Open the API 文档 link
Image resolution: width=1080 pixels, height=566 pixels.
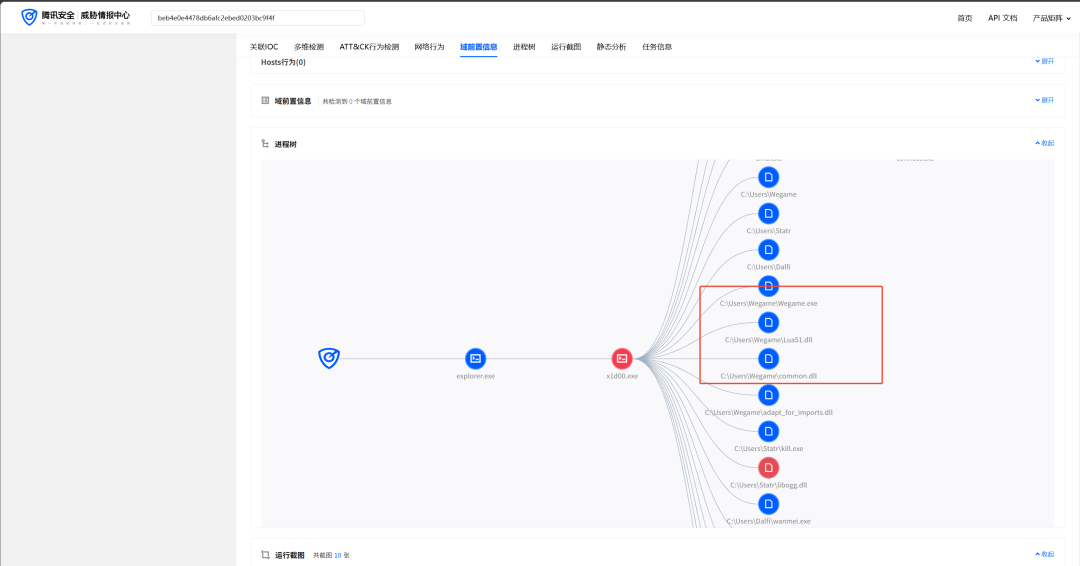pyautogui.click(x=1002, y=19)
